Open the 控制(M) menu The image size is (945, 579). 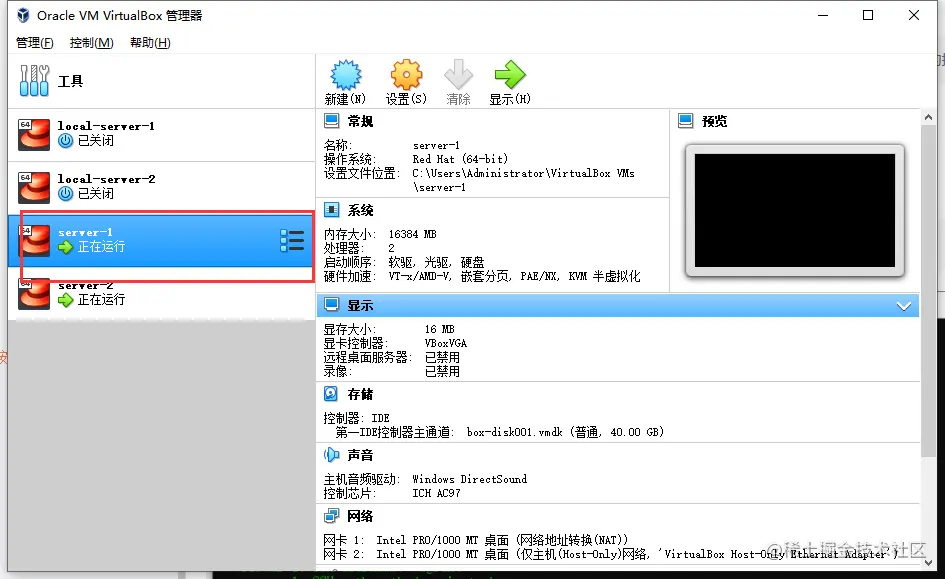(x=92, y=43)
